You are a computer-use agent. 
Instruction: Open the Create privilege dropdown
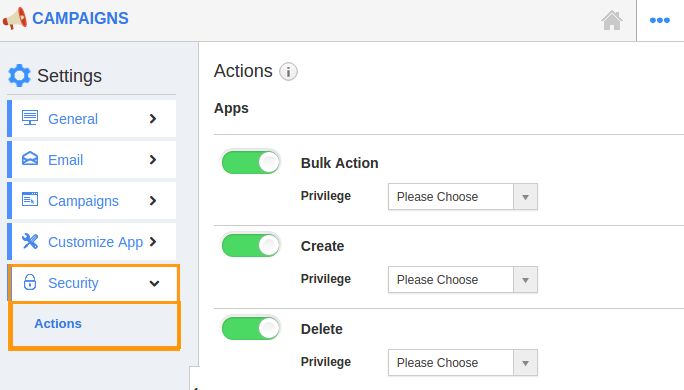[463, 280]
